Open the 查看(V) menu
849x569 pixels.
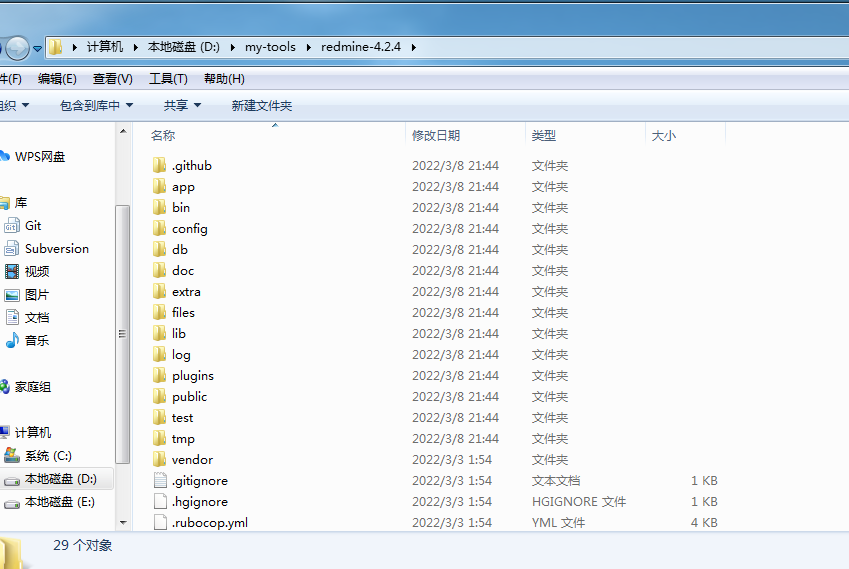112,79
